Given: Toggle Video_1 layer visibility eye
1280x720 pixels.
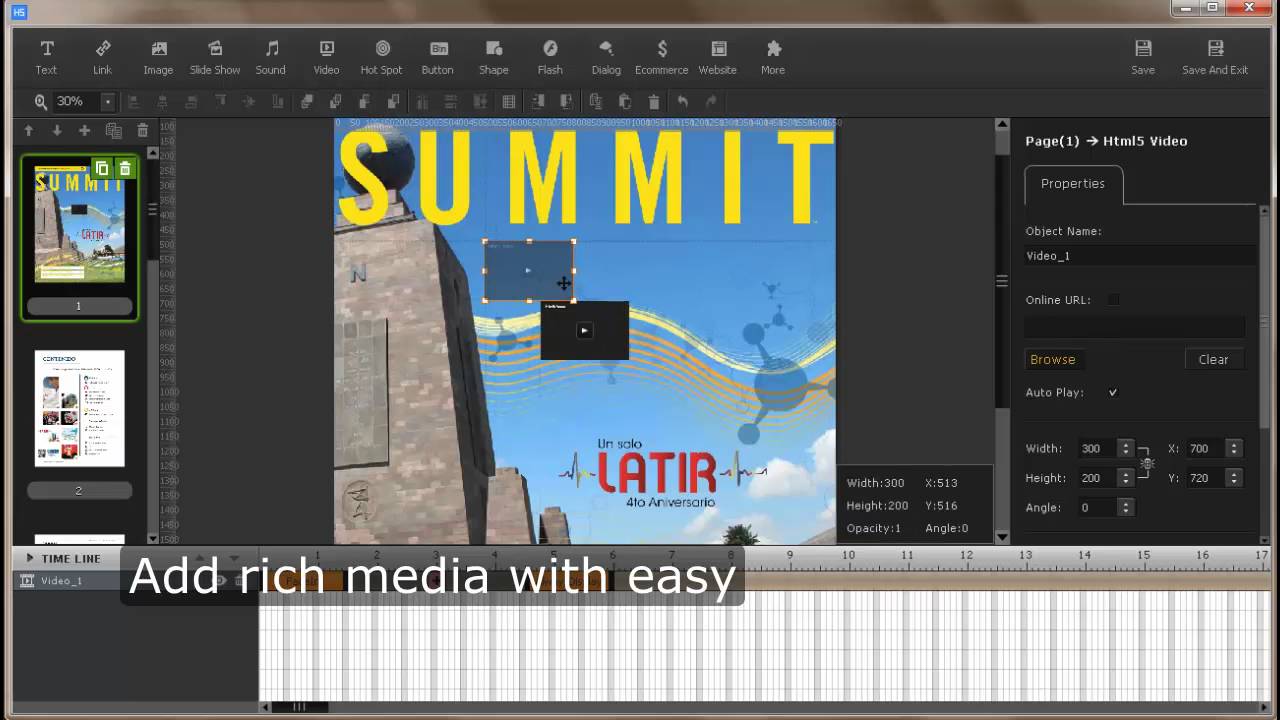Looking at the screenshot, I should click(219, 581).
